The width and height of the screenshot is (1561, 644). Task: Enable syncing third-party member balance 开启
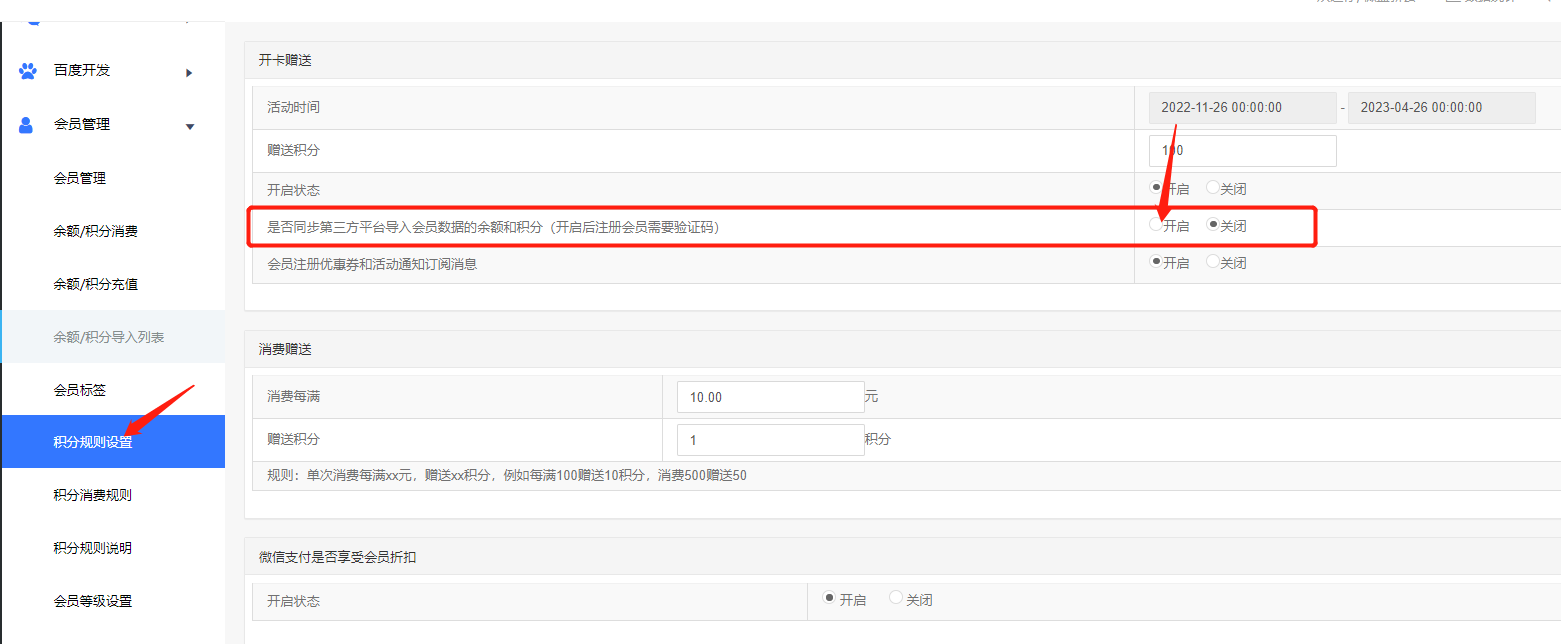pos(1157,225)
